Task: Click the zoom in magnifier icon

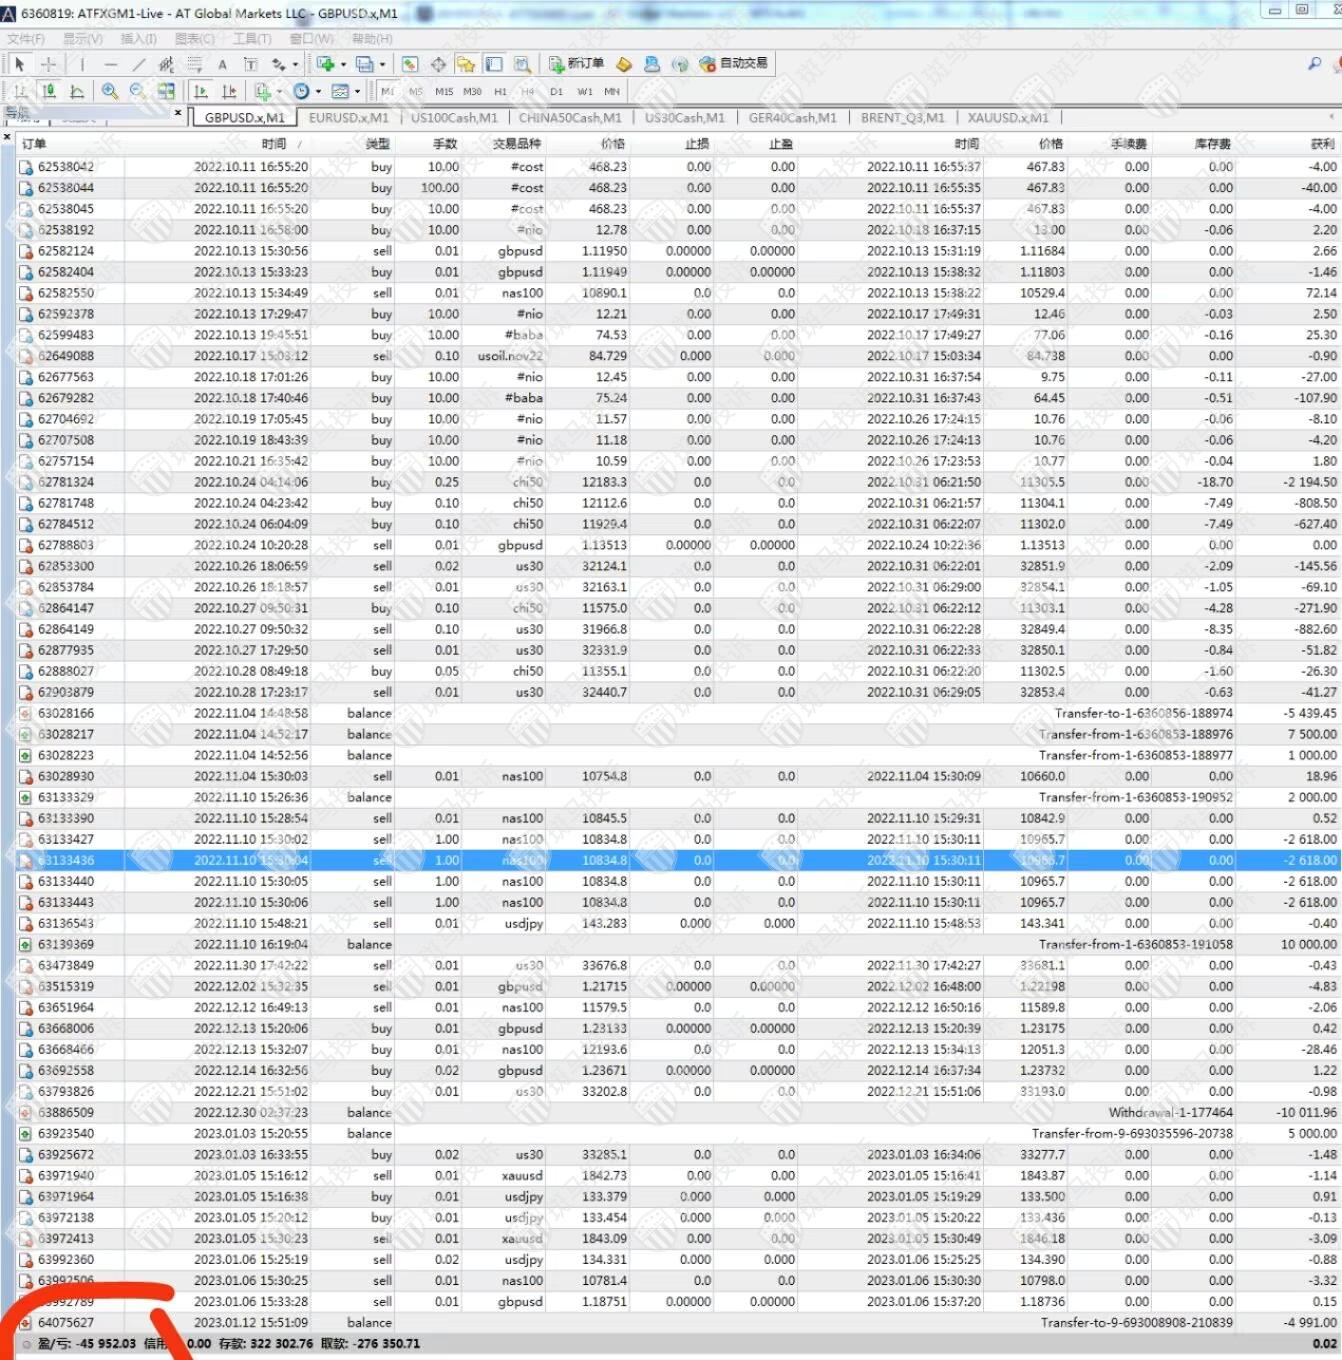Action: pos(109,91)
